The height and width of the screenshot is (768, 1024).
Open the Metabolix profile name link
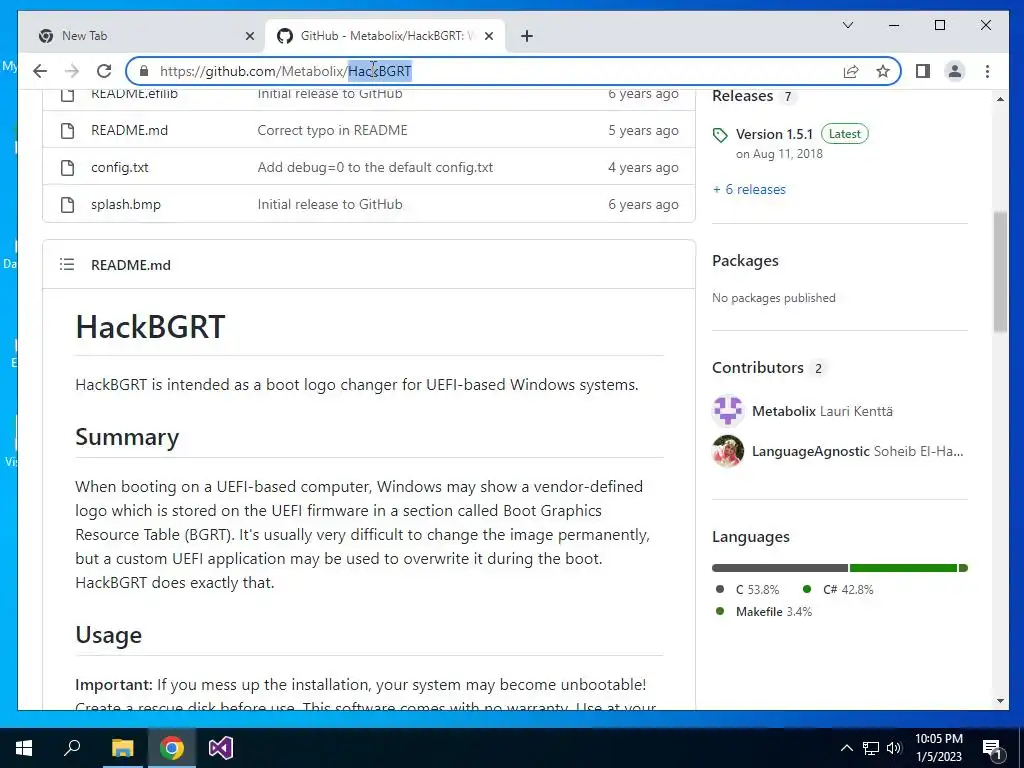coord(784,411)
